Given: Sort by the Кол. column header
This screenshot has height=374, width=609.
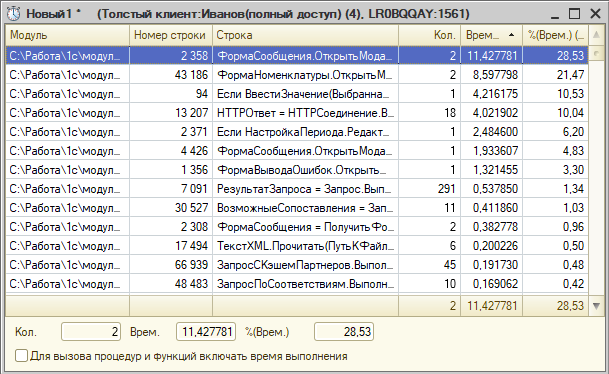Looking at the screenshot, I should 430,35.
